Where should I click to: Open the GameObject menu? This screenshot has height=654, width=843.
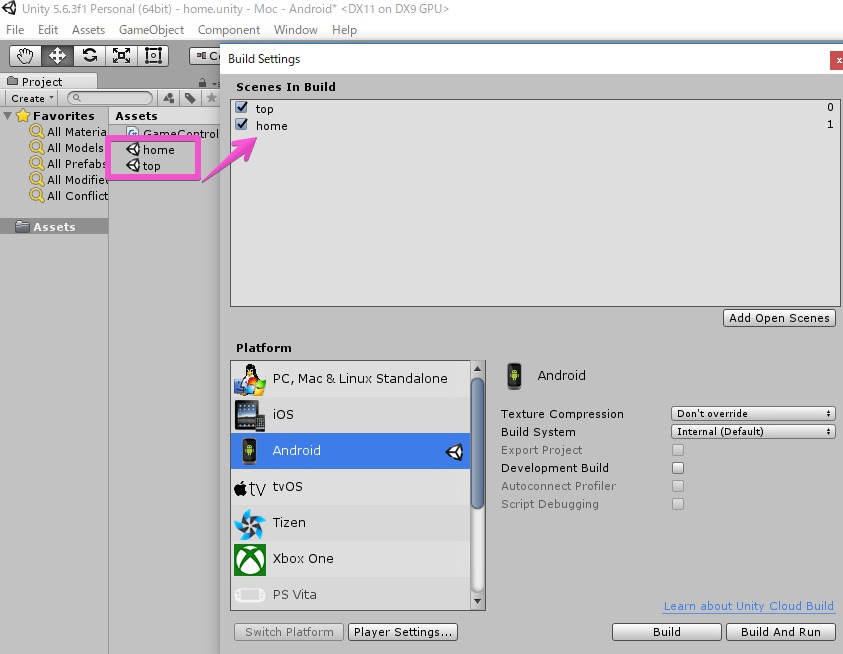tap(151, 30)
